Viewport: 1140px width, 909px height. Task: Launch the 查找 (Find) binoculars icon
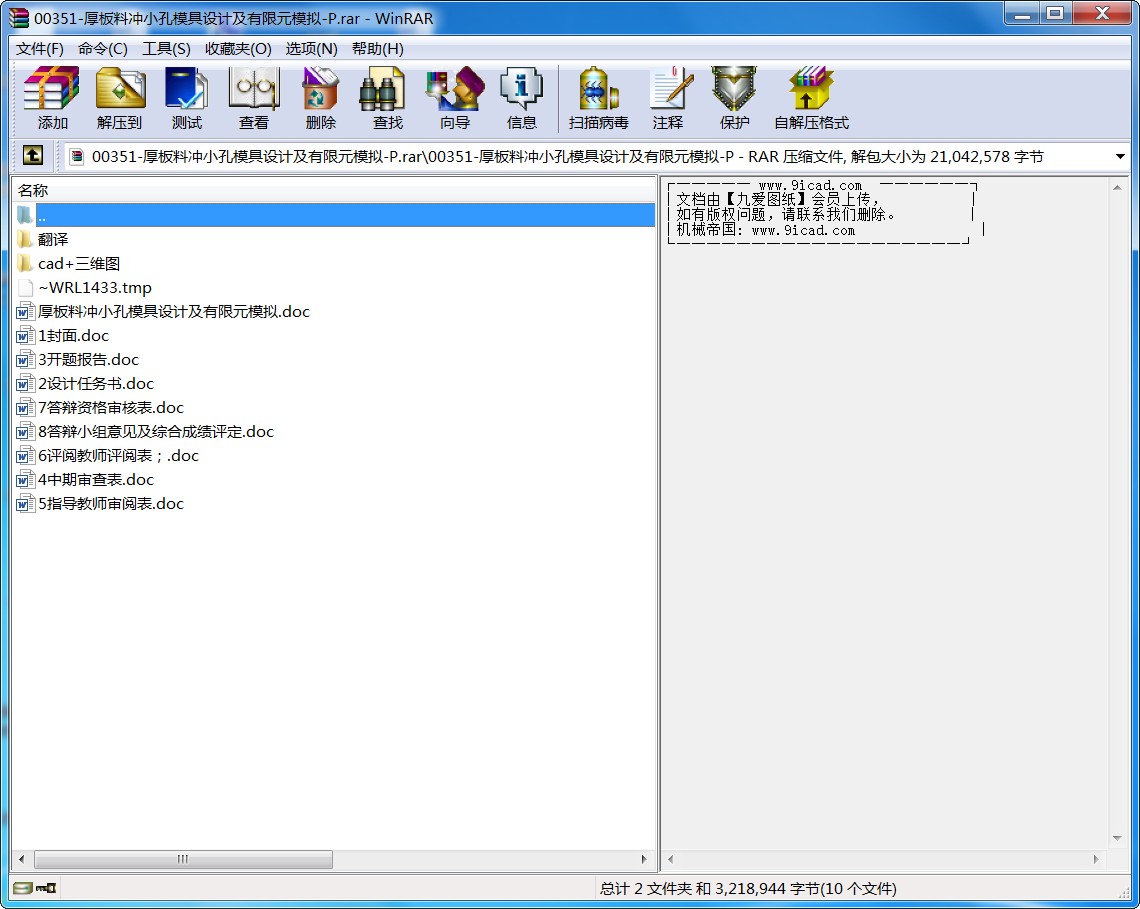tap(387, 98)
